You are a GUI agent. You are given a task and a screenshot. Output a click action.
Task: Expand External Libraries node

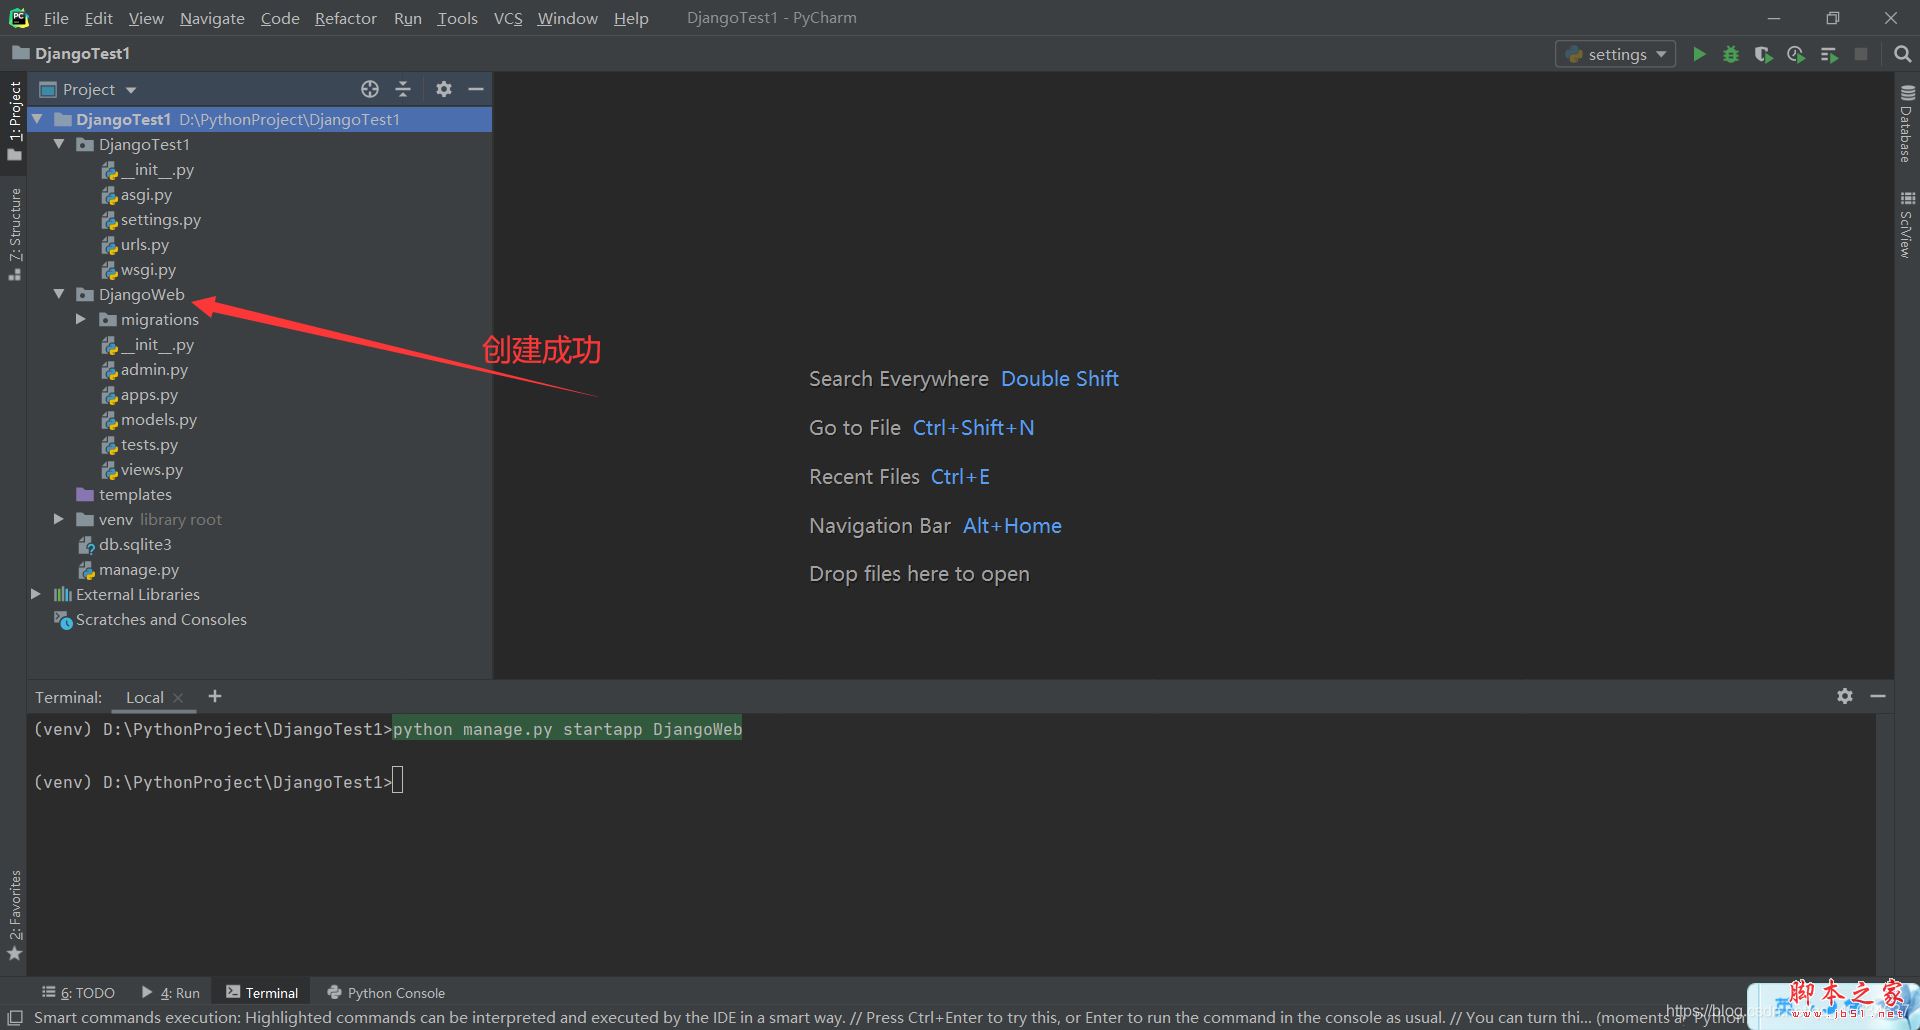click(x=36, y=594)
